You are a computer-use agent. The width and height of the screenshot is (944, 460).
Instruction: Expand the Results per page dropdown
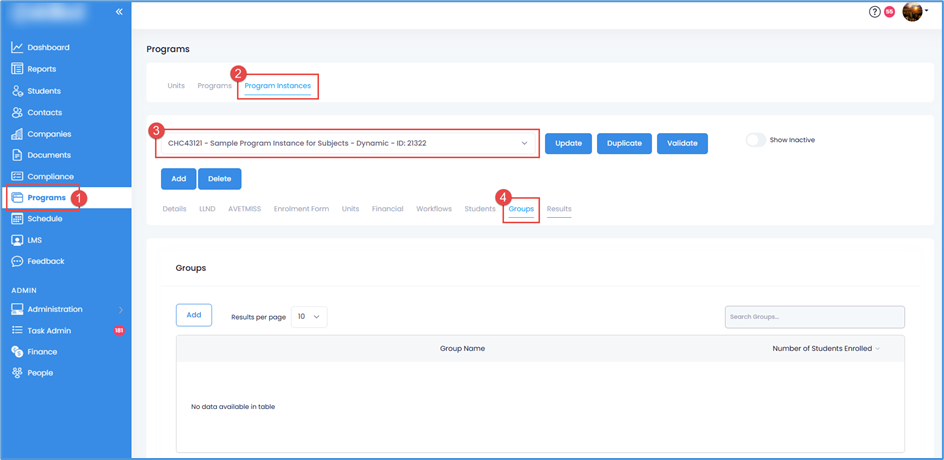coord(308,316)
